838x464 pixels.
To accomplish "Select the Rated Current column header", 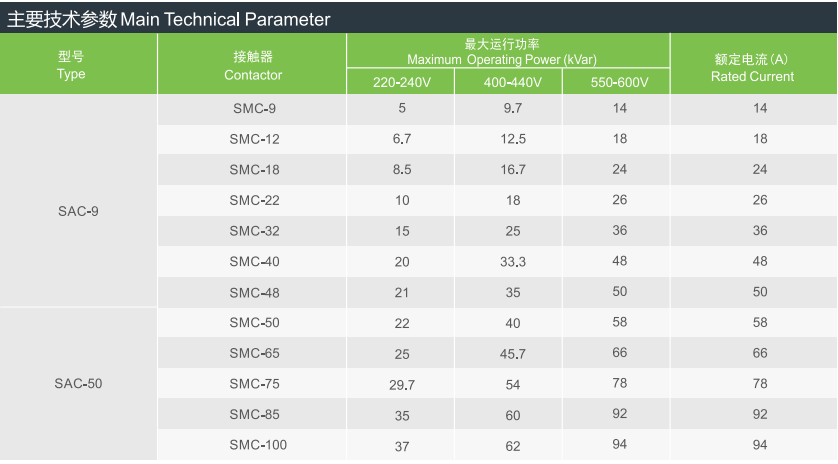I will click(x=752, y=68).
